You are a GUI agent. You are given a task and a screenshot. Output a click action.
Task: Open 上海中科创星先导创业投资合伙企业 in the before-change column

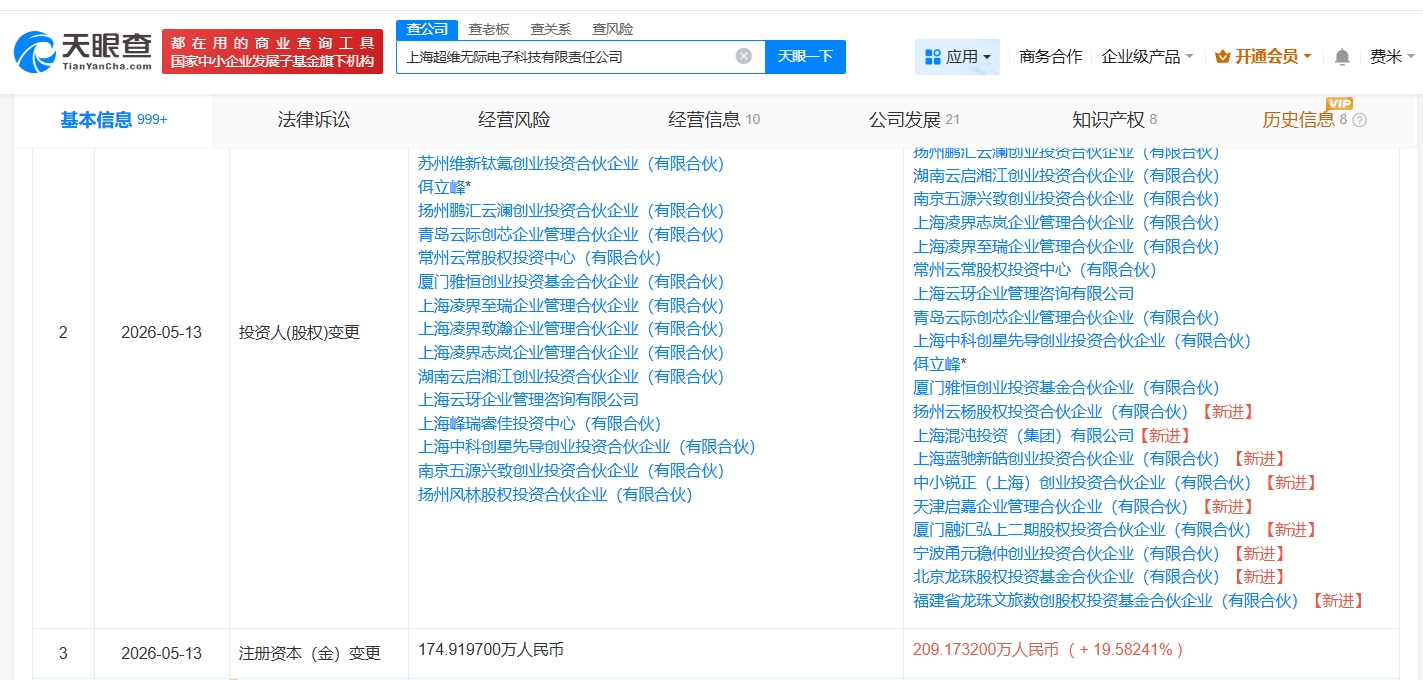(587, 447)
